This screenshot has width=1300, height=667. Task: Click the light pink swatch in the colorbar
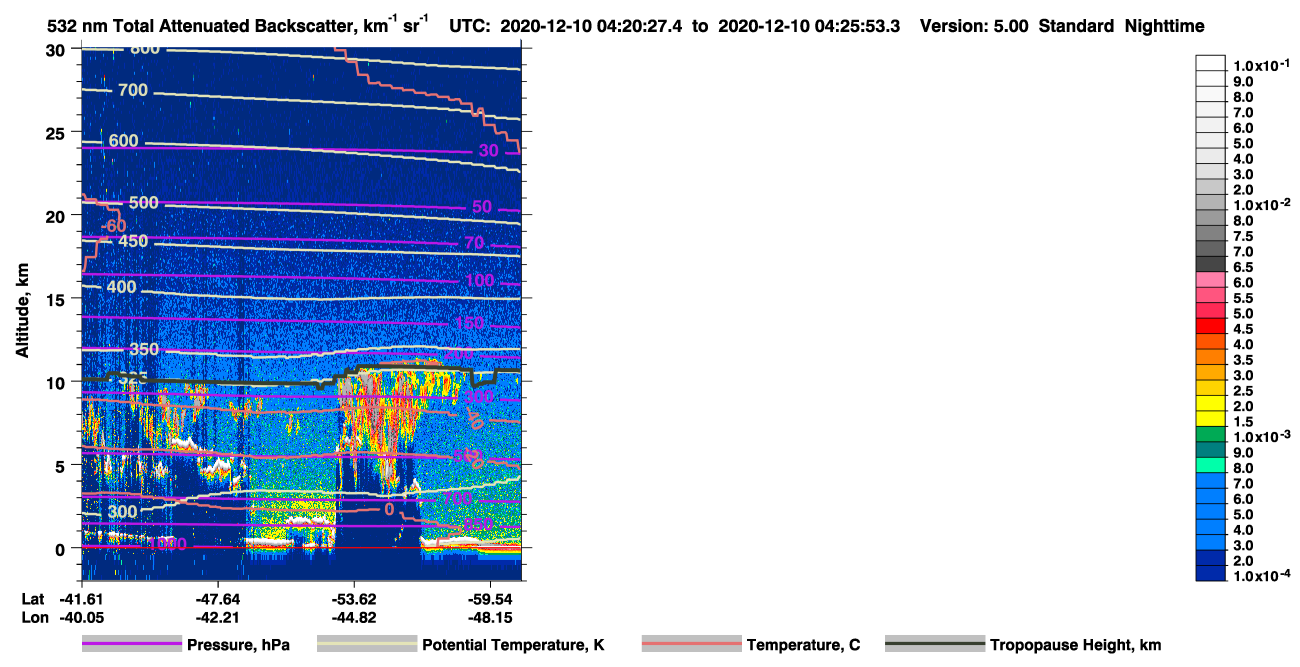(1210, 280)
